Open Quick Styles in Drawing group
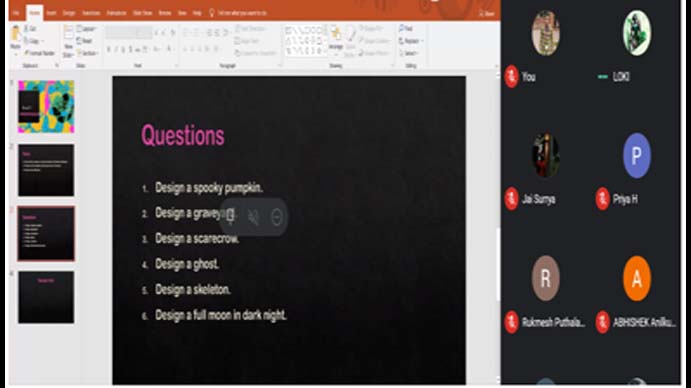The image size is (691, 388). 350,41
